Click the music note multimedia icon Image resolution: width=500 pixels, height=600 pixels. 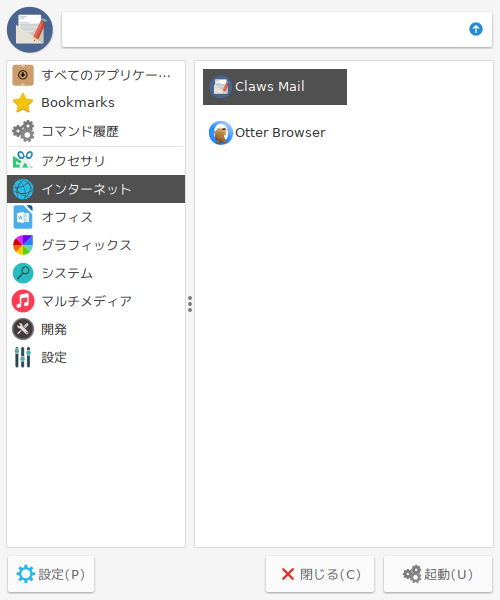pos(23,301)
